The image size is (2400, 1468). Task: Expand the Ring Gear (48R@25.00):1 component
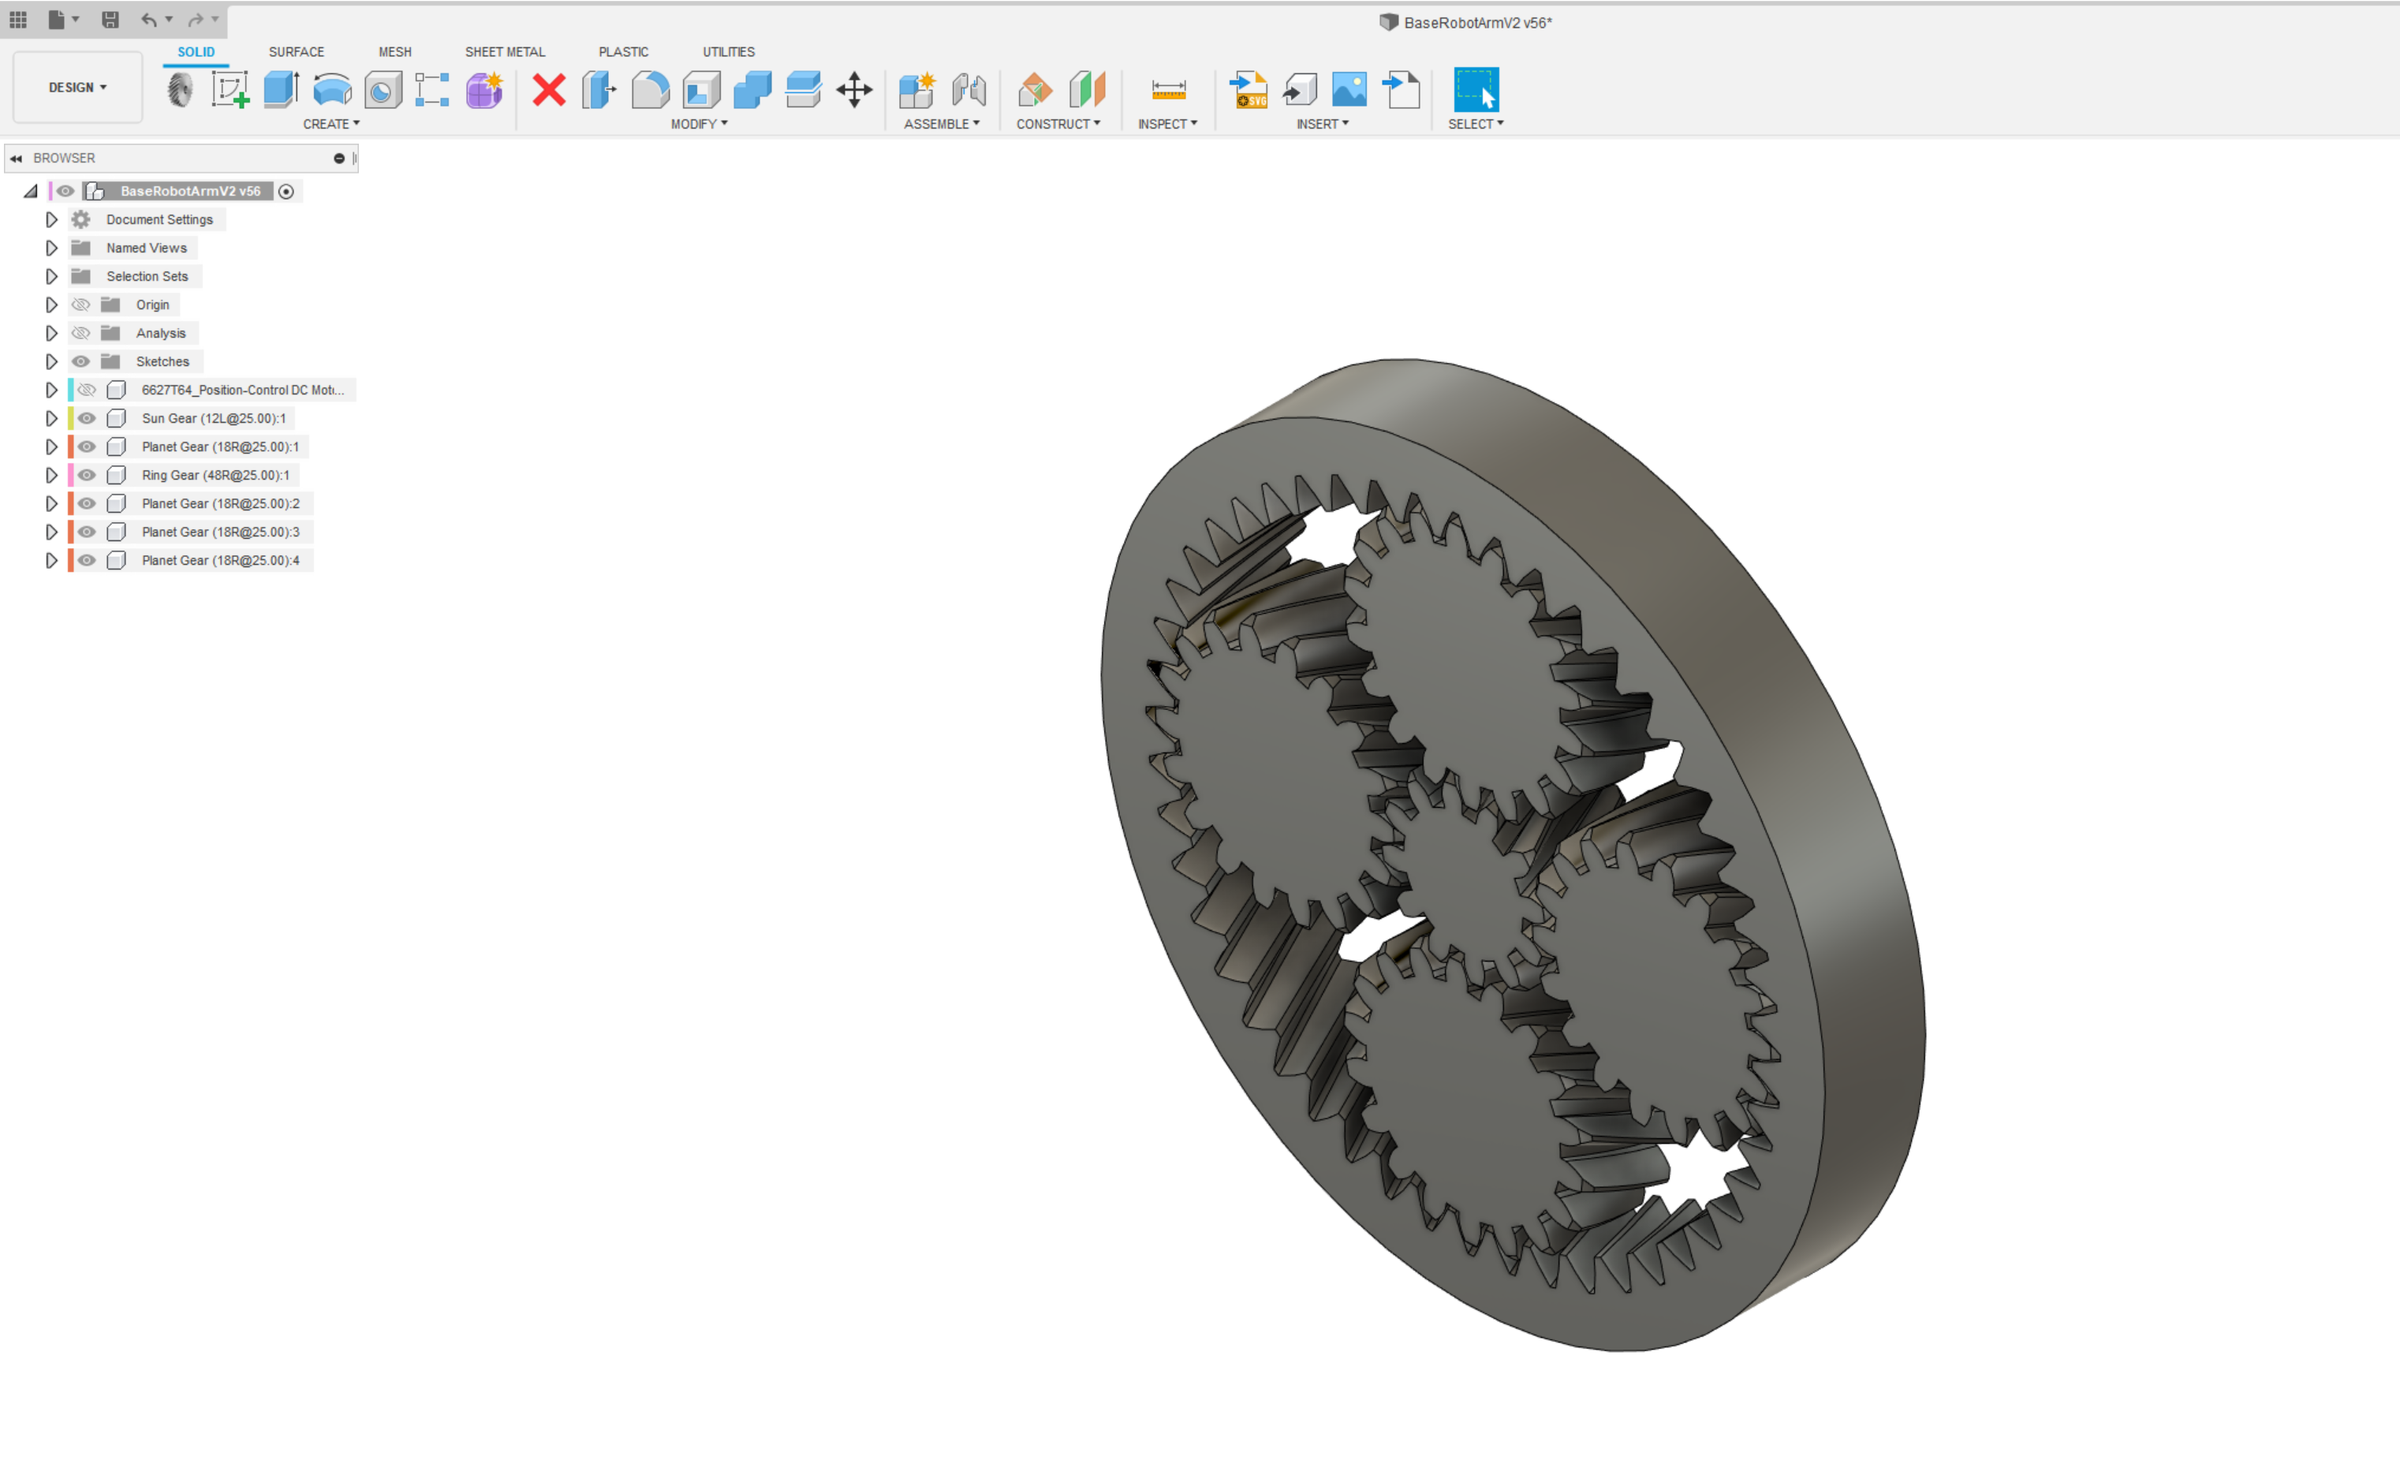click(x=51, y=475)
